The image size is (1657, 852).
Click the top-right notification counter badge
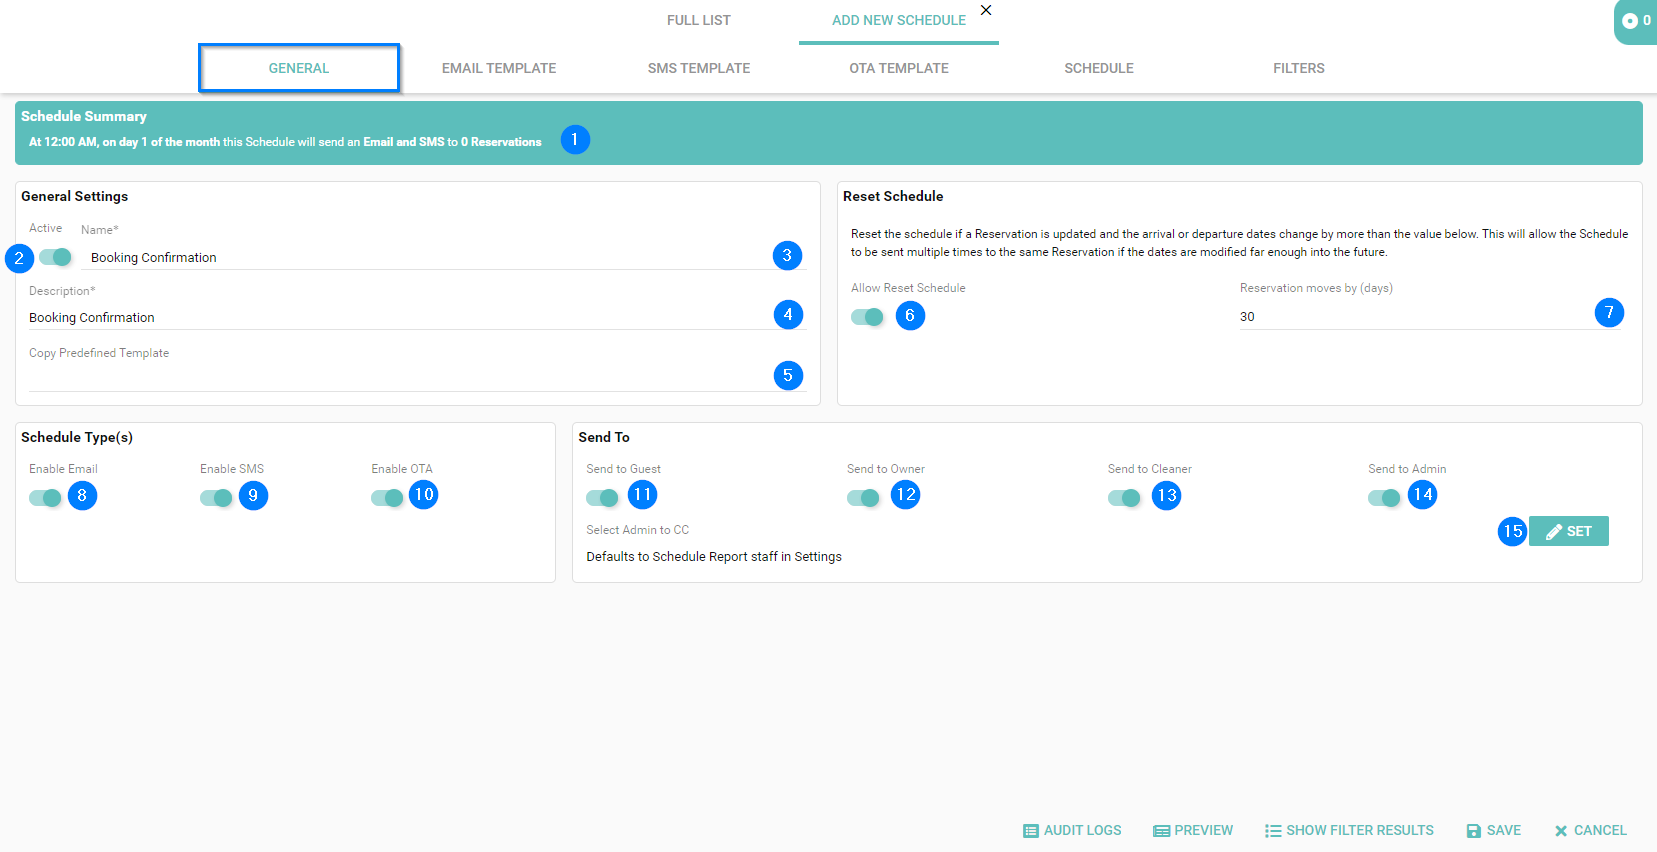click(1636, 21)
